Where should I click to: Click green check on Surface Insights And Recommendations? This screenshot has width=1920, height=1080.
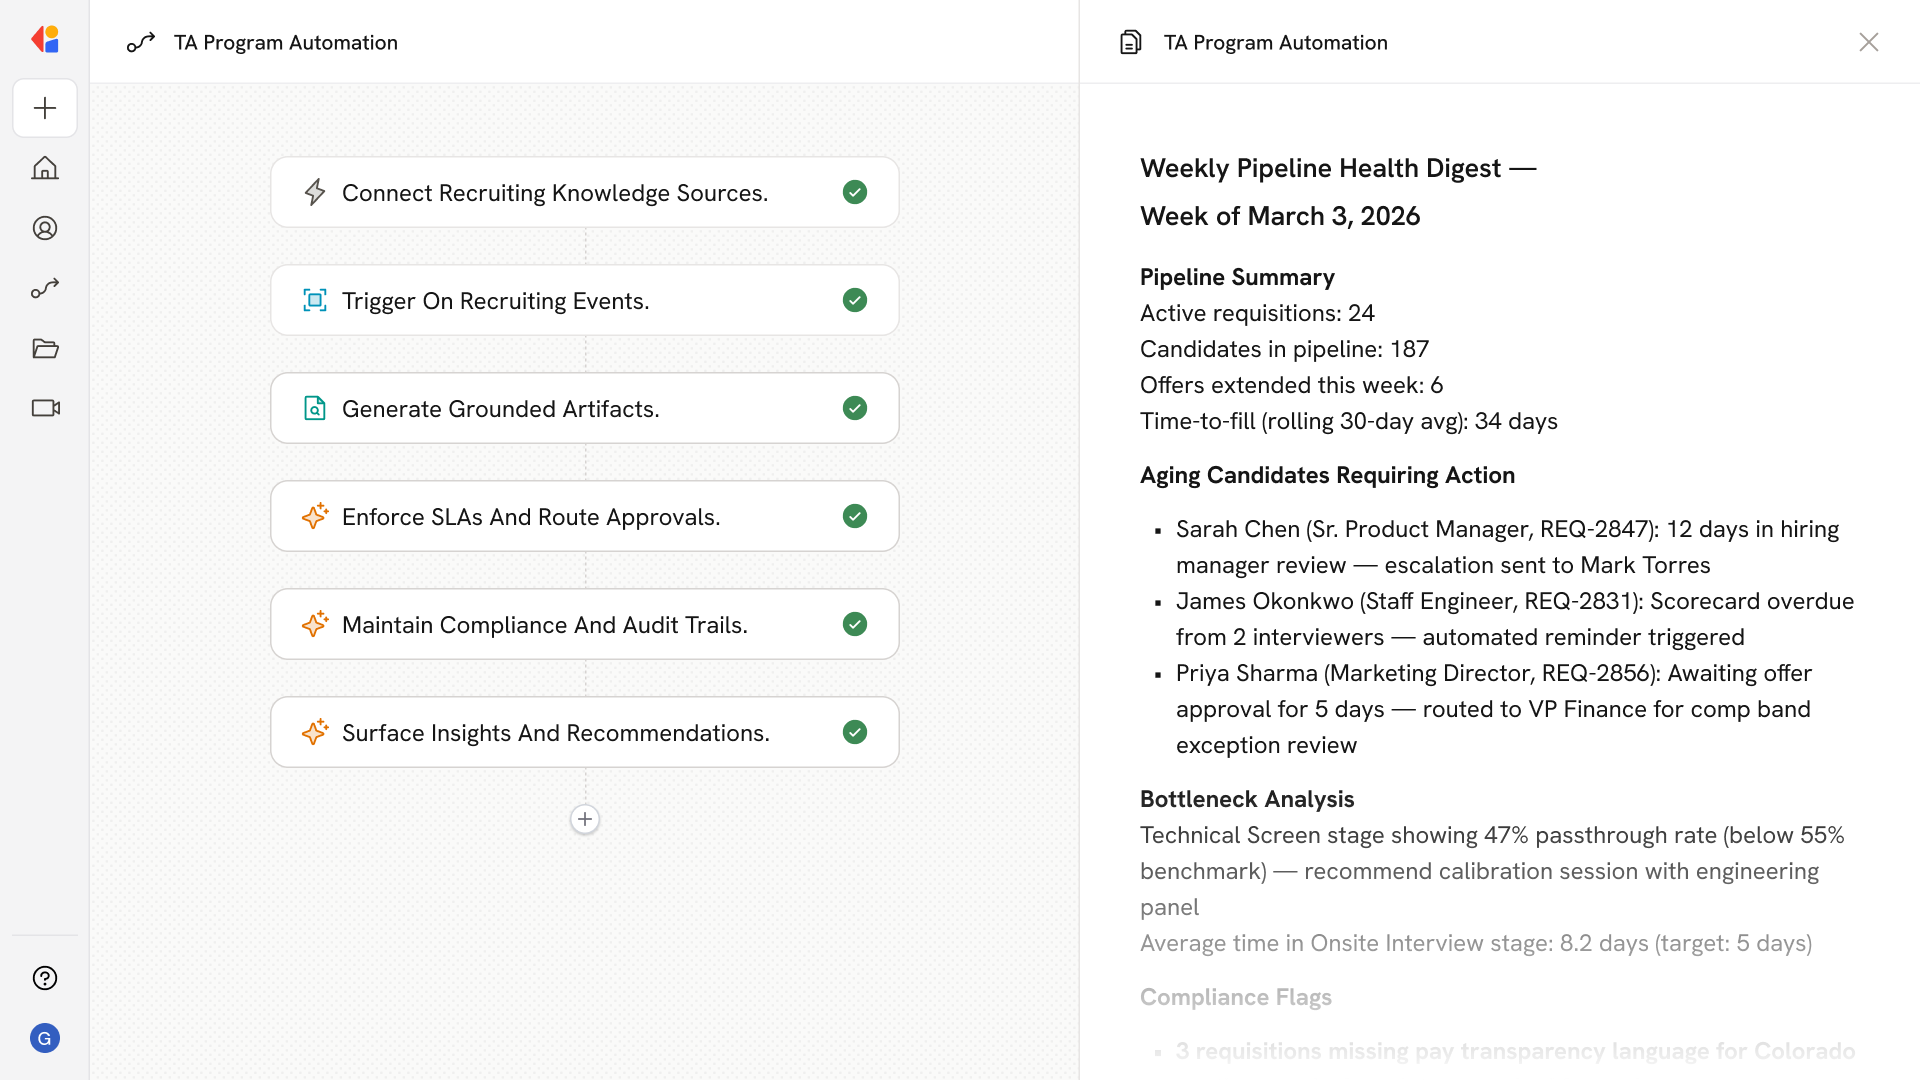pyautogui.click(x=855, y=732)
